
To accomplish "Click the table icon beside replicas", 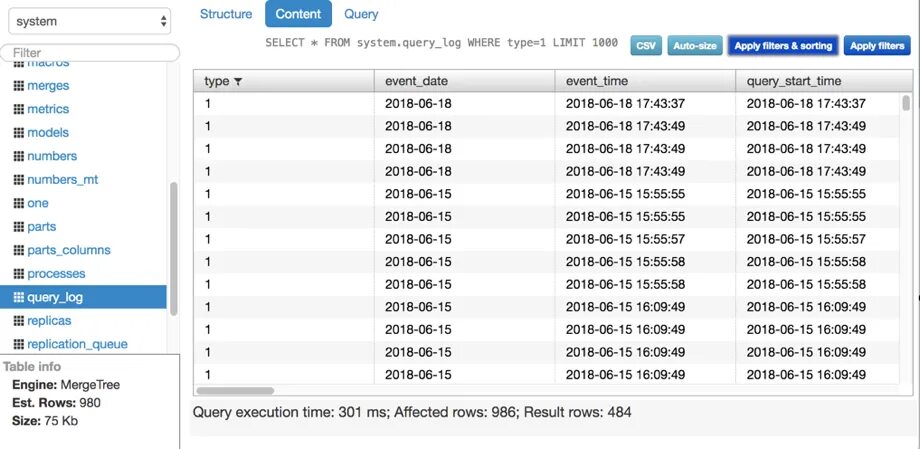I will (x=18, y=320).
